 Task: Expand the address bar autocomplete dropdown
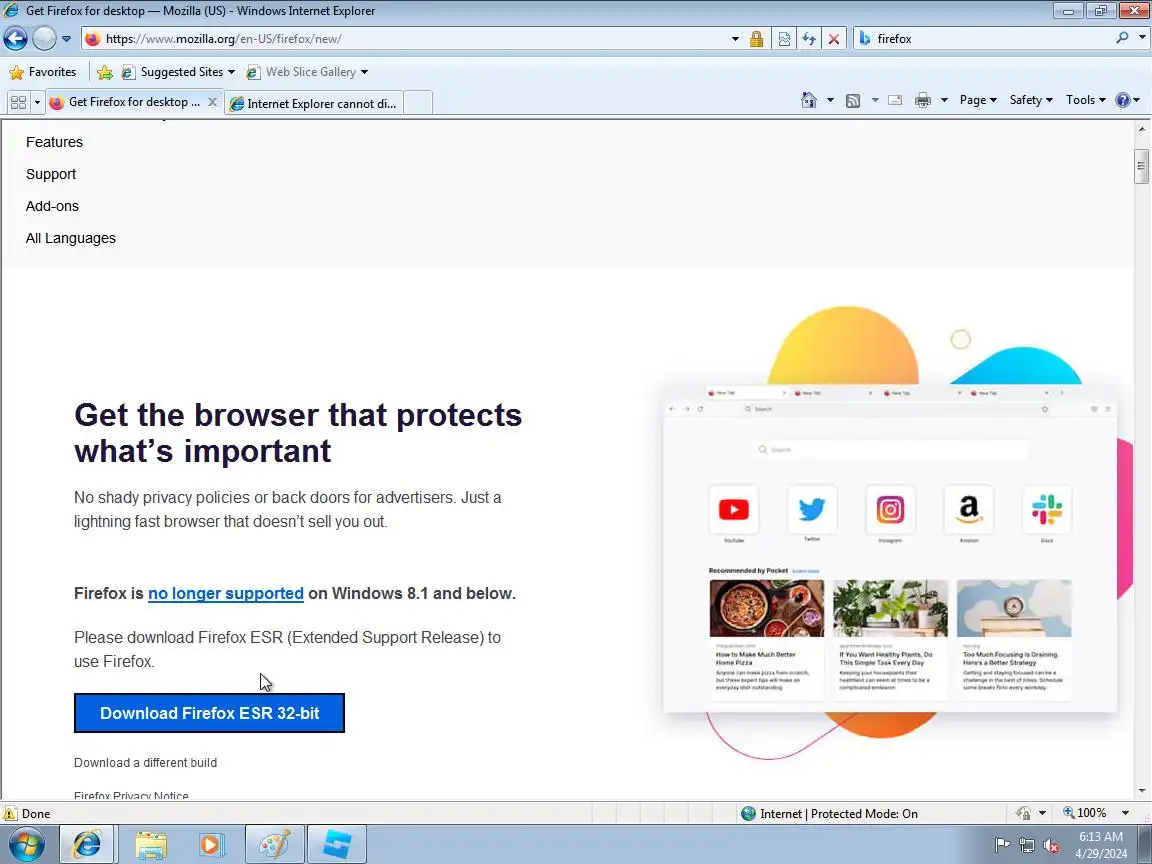[735, 39]
